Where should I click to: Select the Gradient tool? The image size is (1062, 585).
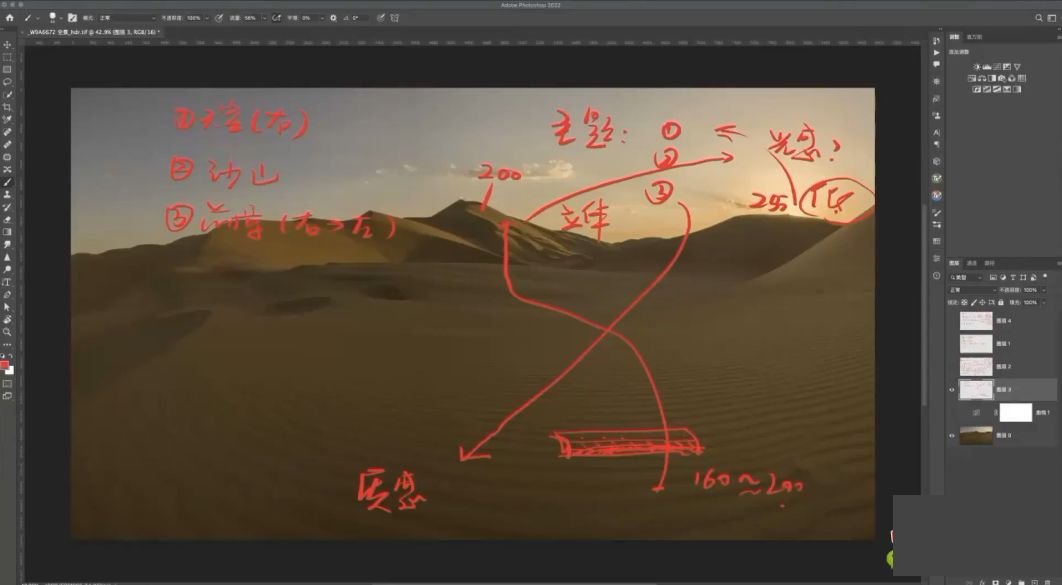point(7,232)
